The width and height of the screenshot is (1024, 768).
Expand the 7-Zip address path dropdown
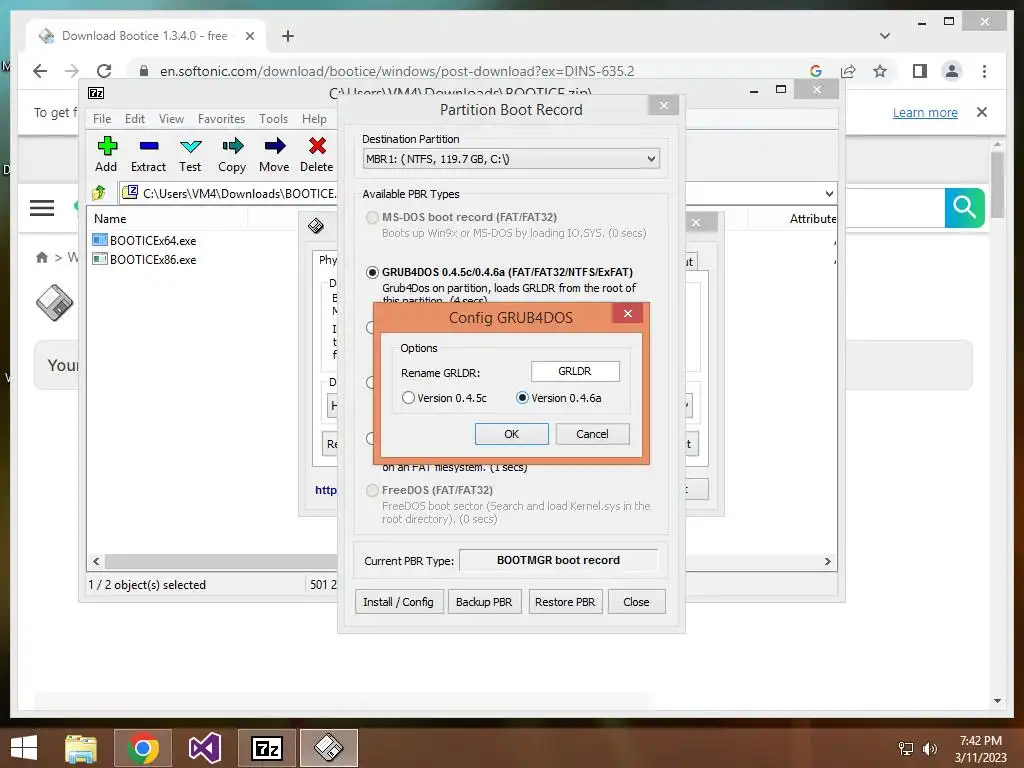829,193
